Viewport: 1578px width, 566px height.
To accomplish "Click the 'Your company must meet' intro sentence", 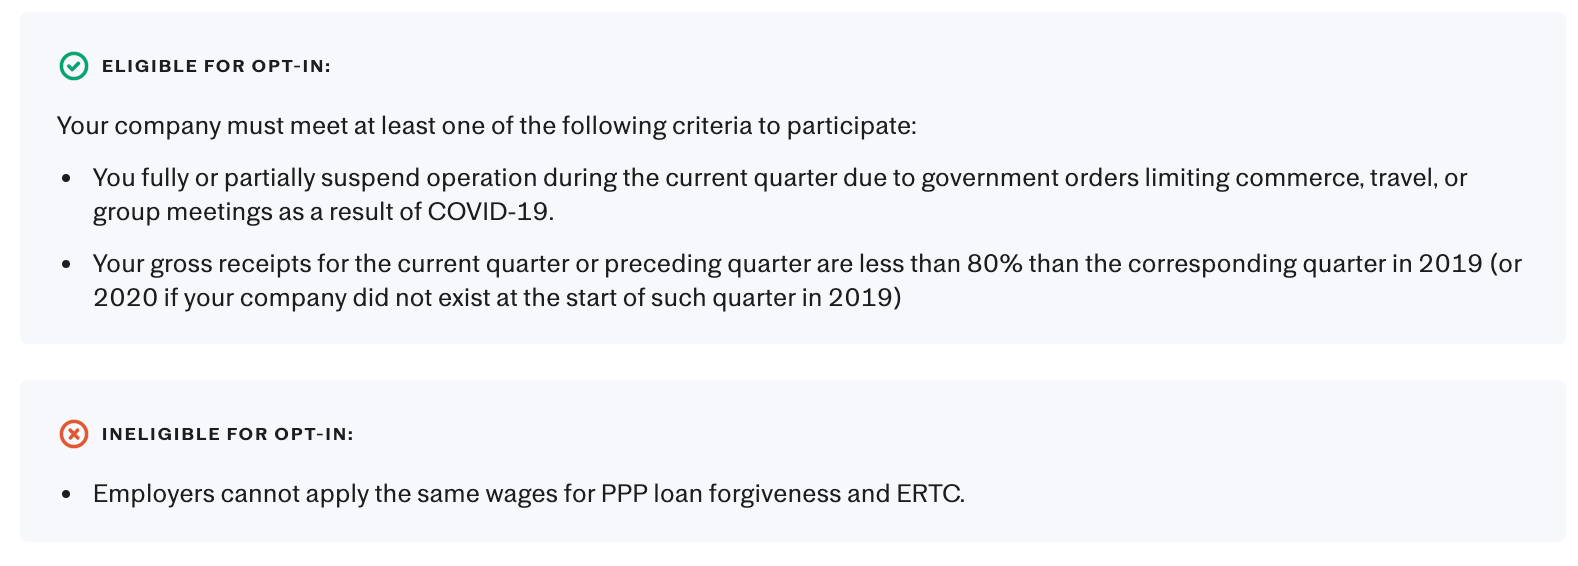I will pyautogui.click(x=487, y=126).
